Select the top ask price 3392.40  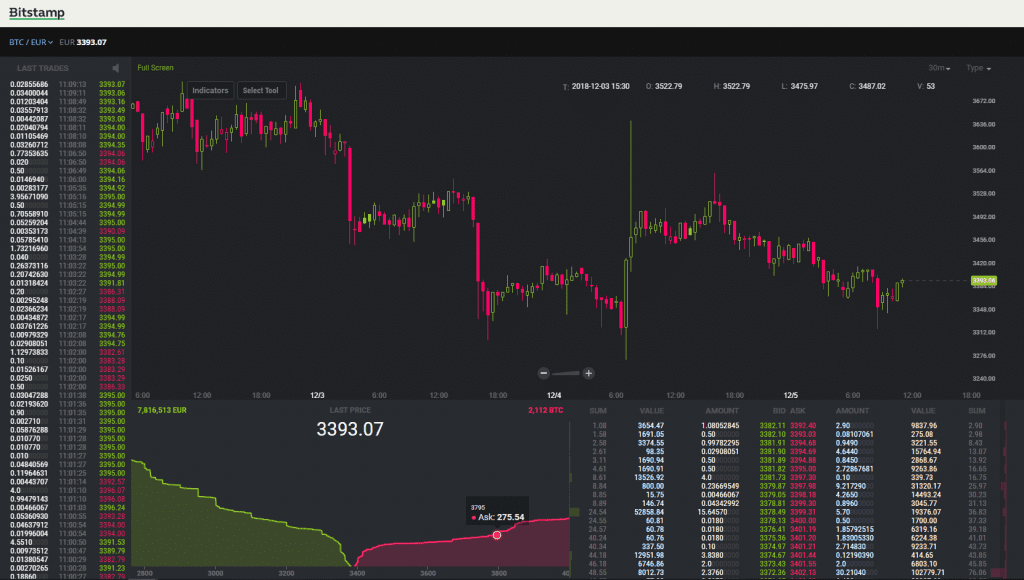click(x=803, y=425)
